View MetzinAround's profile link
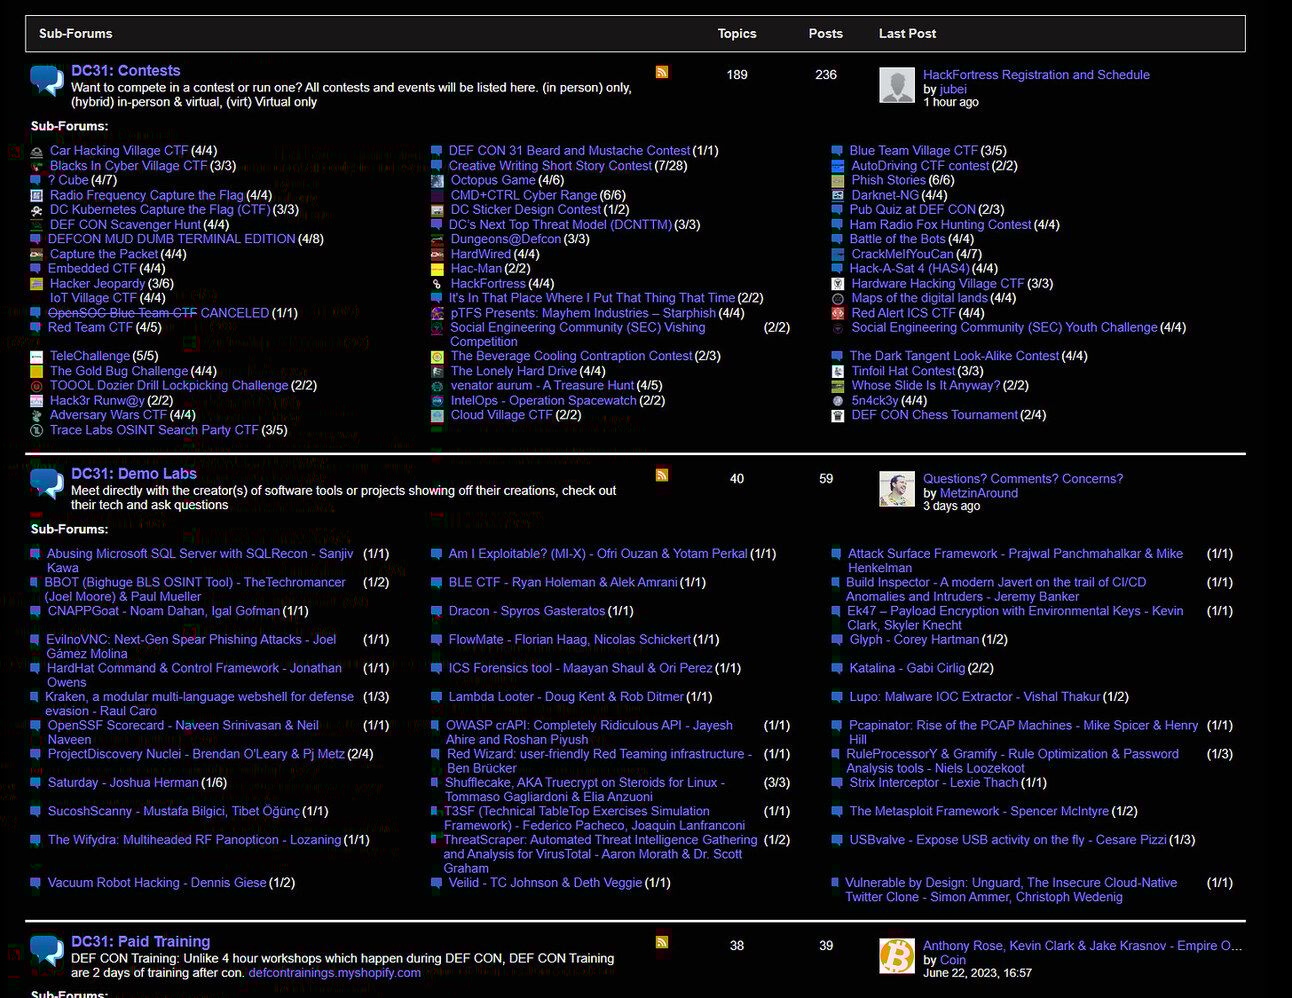1292x998 pixels. [979, 493]
